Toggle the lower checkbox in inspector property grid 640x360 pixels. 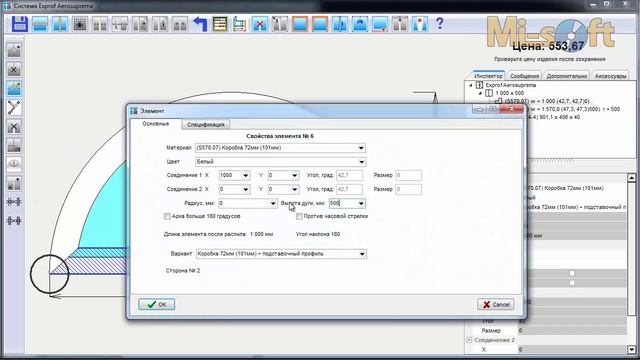pyautogui.click(x=572, y=283)
